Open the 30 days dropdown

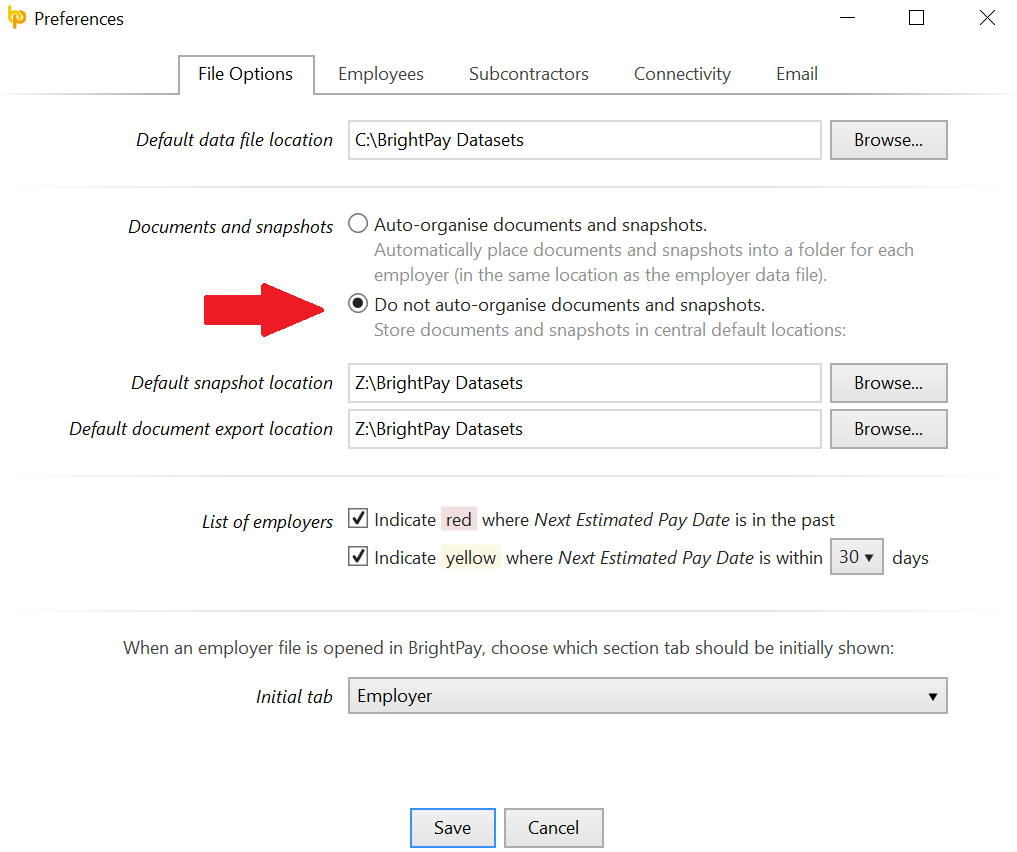(x=857, y=557)
